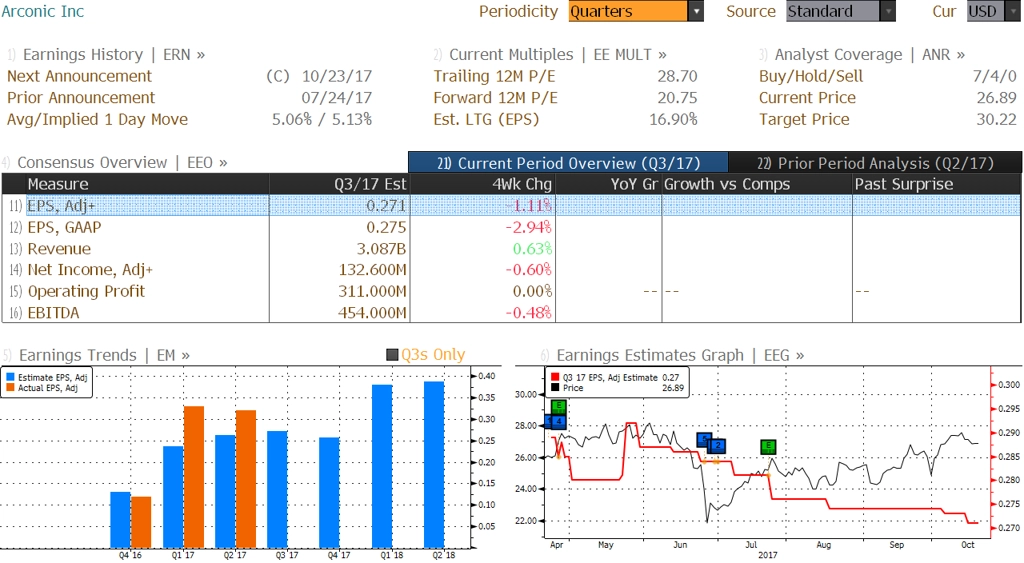Select the EPS, GAAP measure row
The height and width of the screenshot is (563, 1024).
click(x=511, y=227)
